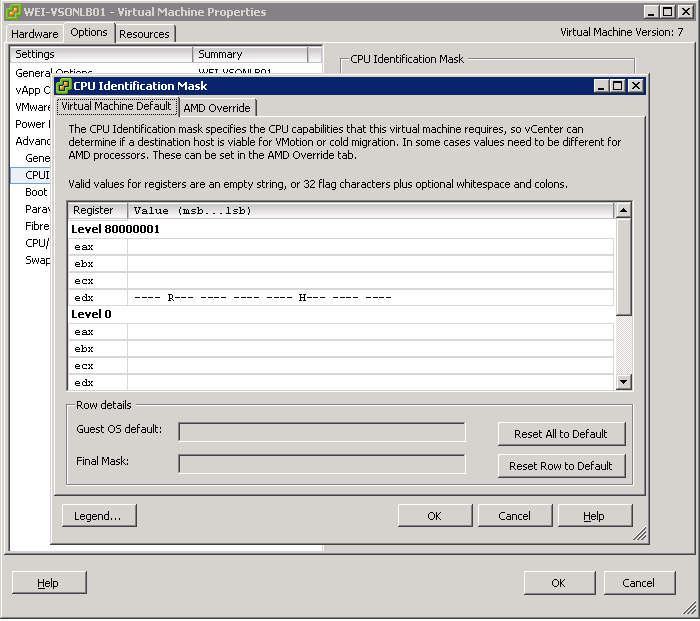This screenshot has width=700, height=621.
Task: Select Level 80000001 ebx value cell
Action: pyautogui.click(x=370, y=263)
